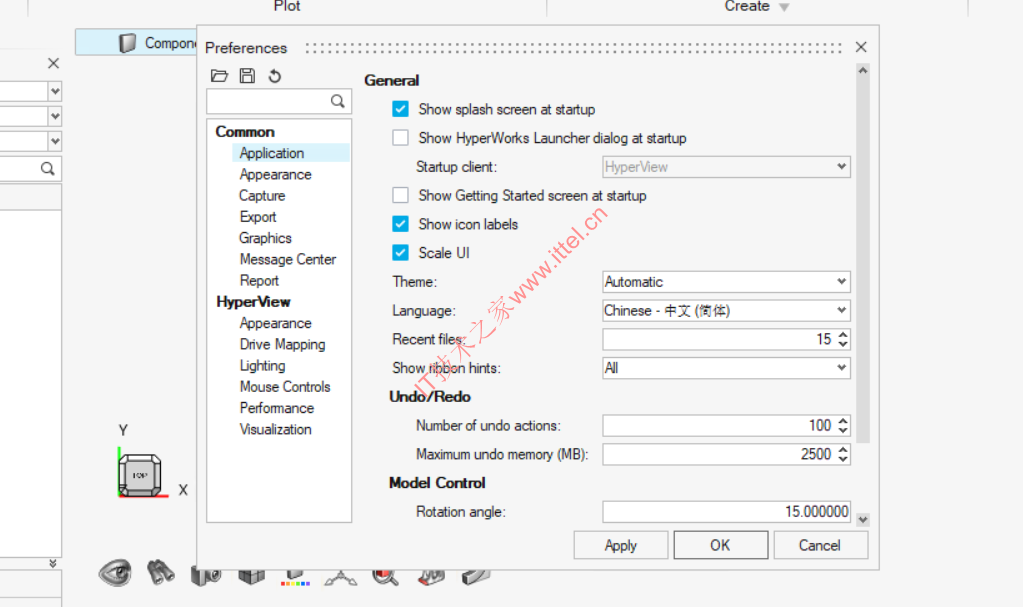Screen dimensions: 1023x607
Task: Click the binoculars icon in bottom toolbar
Action: click(x=161, y=573)
